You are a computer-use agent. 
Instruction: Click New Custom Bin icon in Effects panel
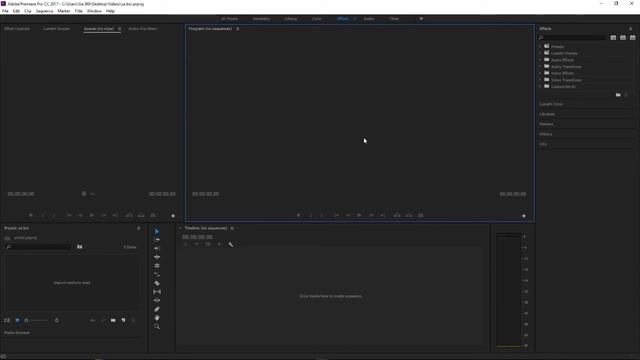618,95
